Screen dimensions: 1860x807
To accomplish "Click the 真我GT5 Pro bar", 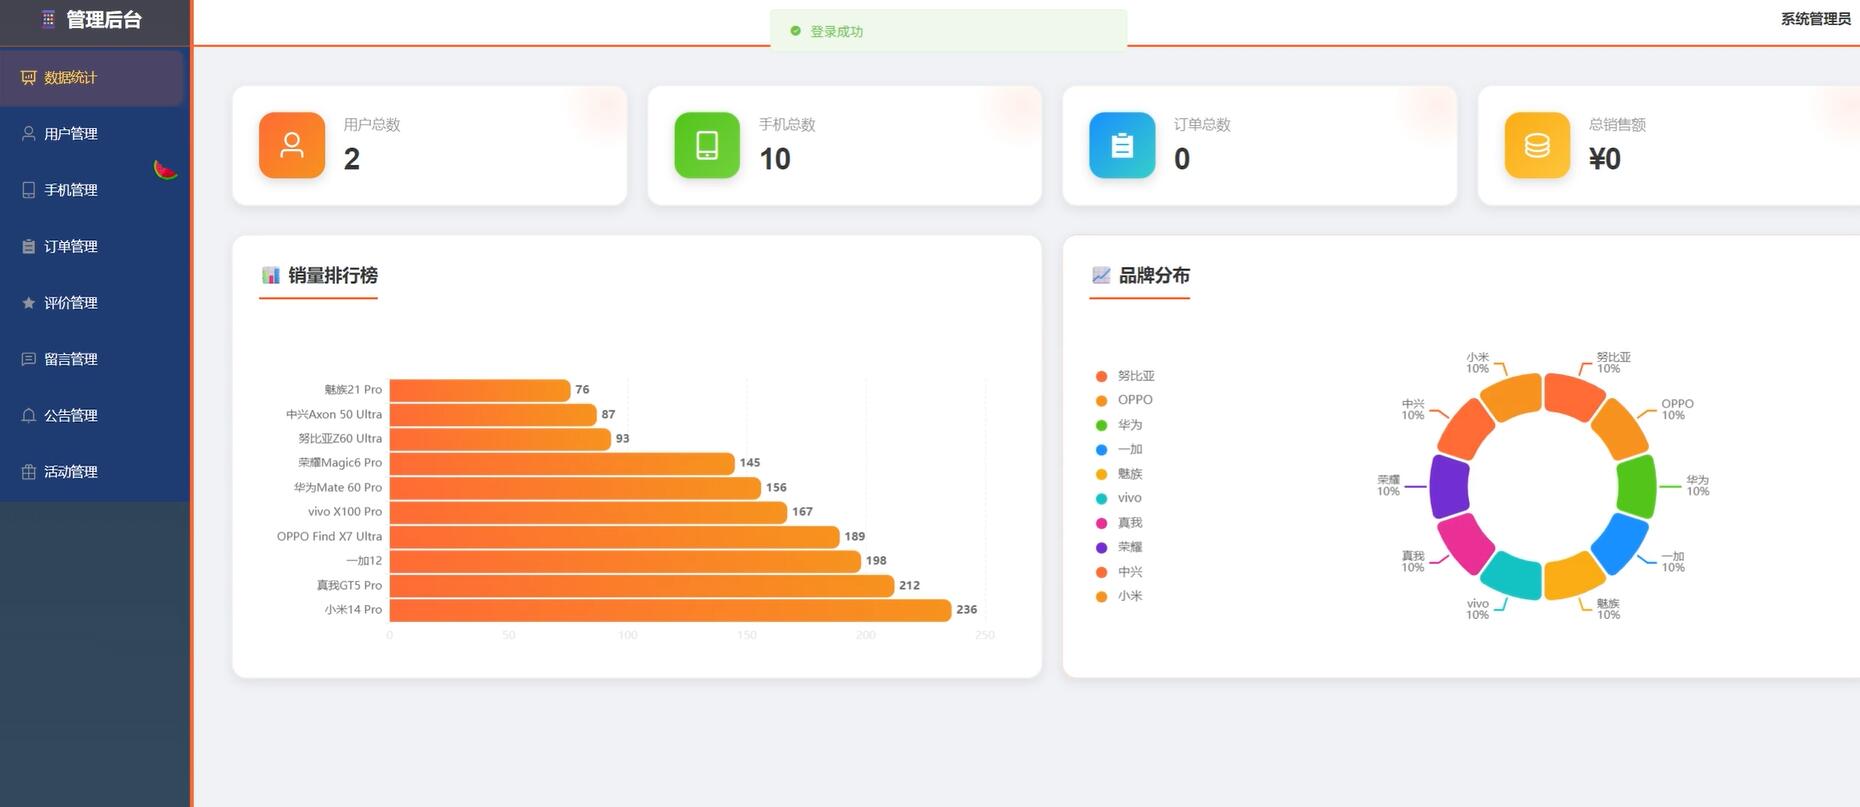I will (x=642, y=585).
